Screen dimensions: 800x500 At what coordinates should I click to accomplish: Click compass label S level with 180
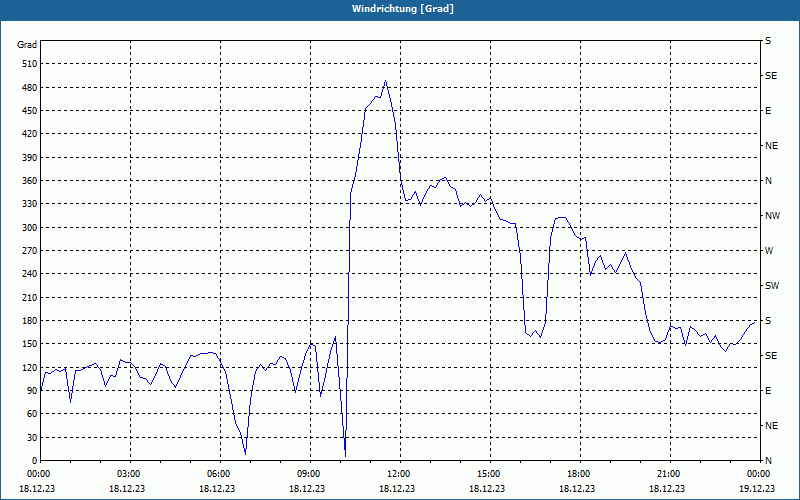768,321
